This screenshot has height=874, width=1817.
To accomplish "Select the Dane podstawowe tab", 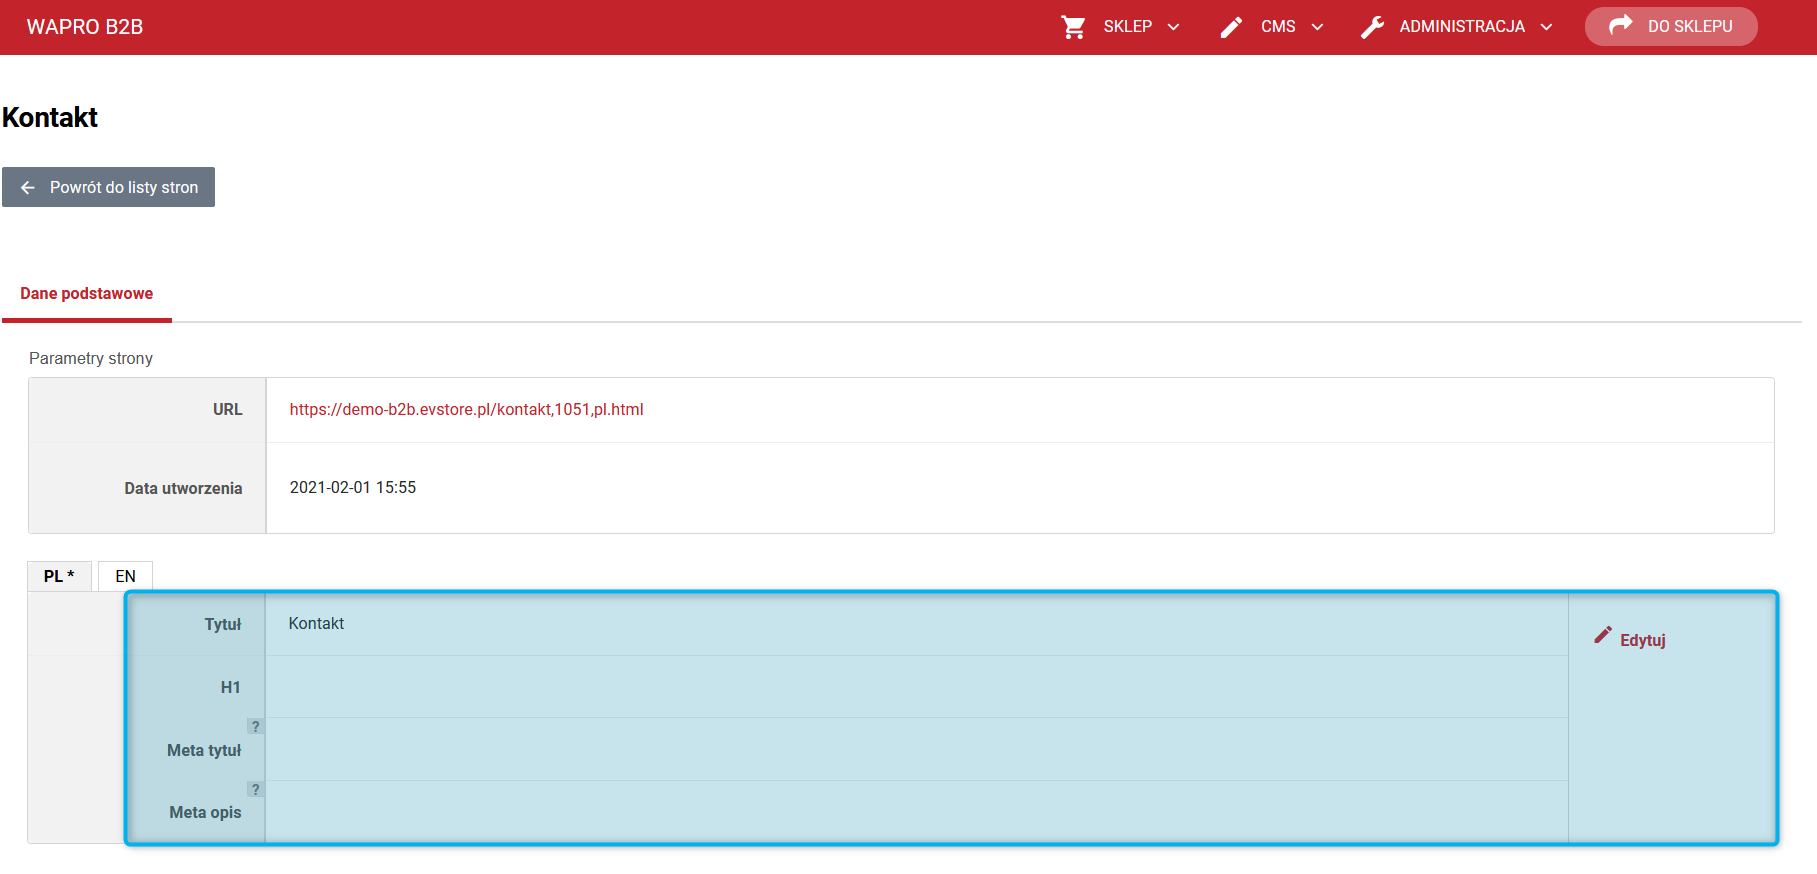I will coord(87,294).
